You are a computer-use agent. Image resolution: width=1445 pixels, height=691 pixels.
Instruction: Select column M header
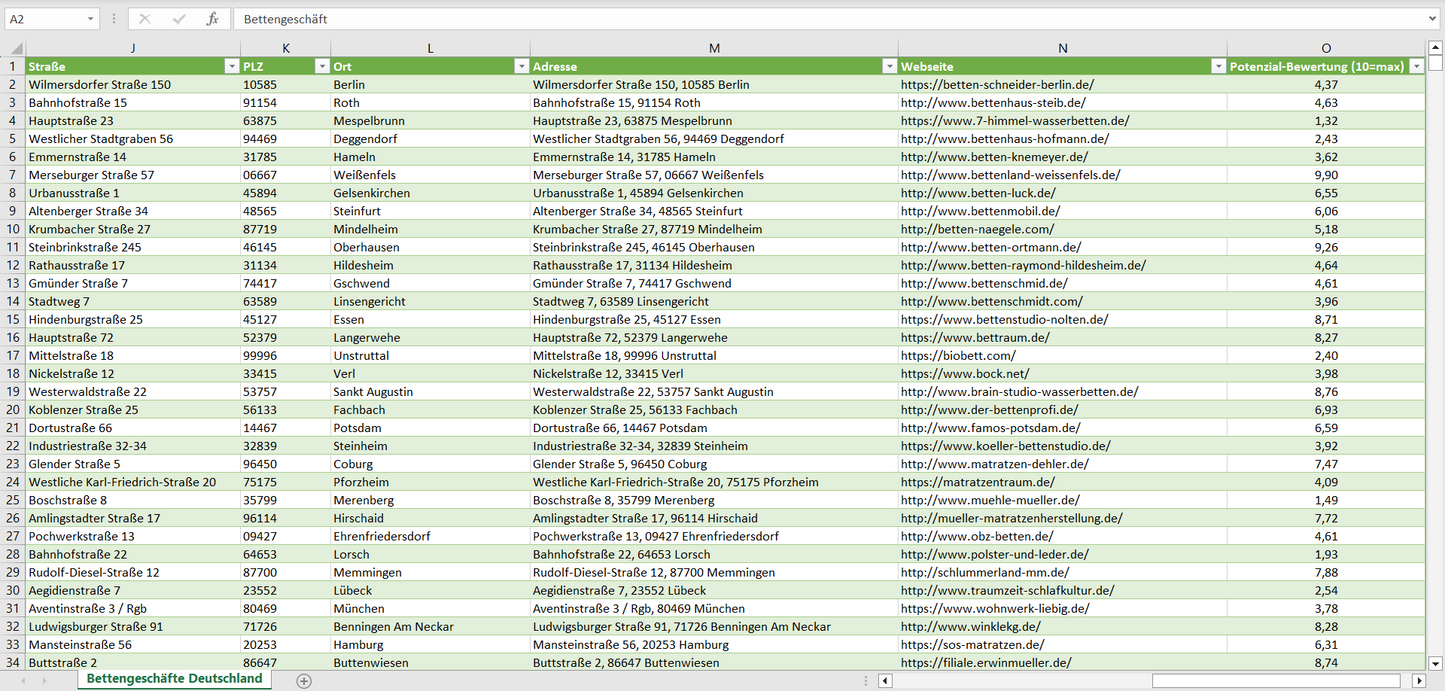(x=713, y=48)
